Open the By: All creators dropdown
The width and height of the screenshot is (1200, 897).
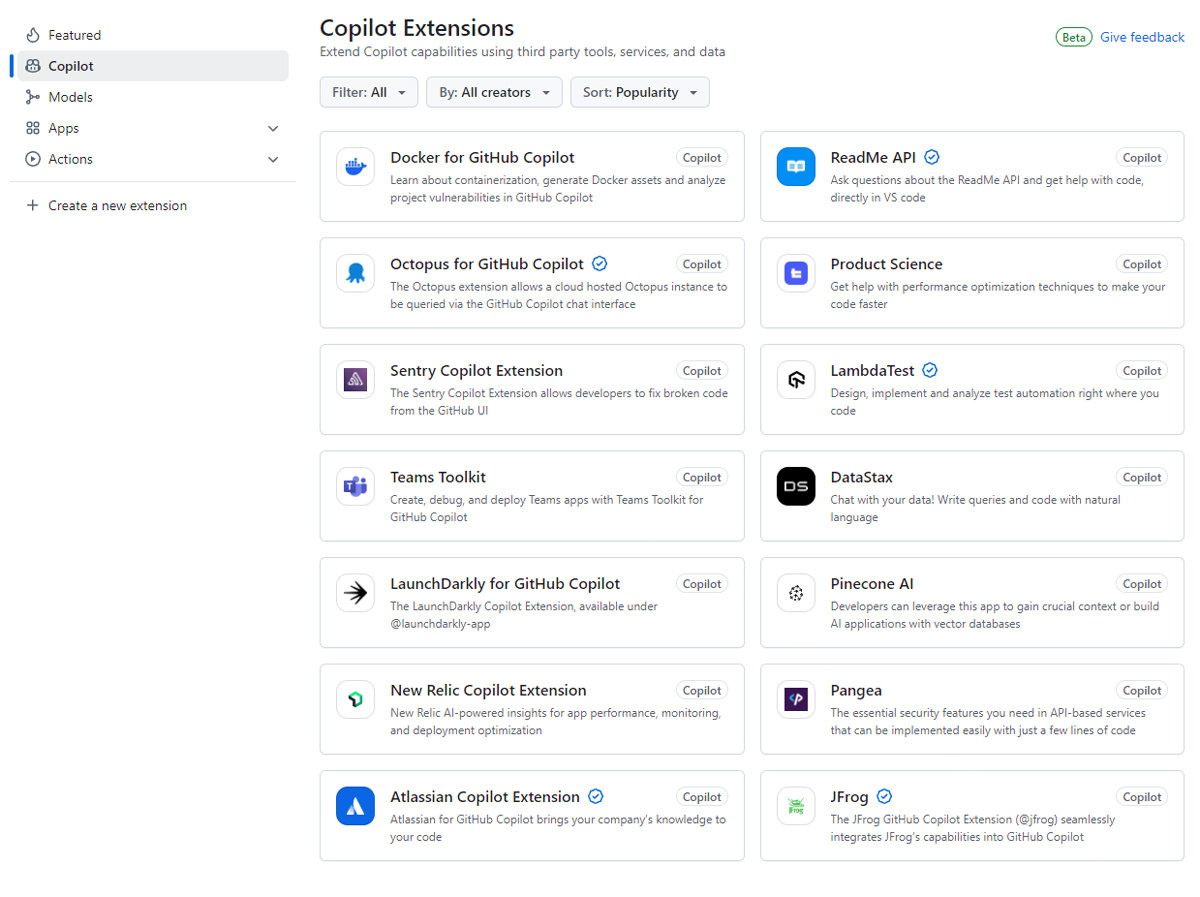click(x=494, y=91)
